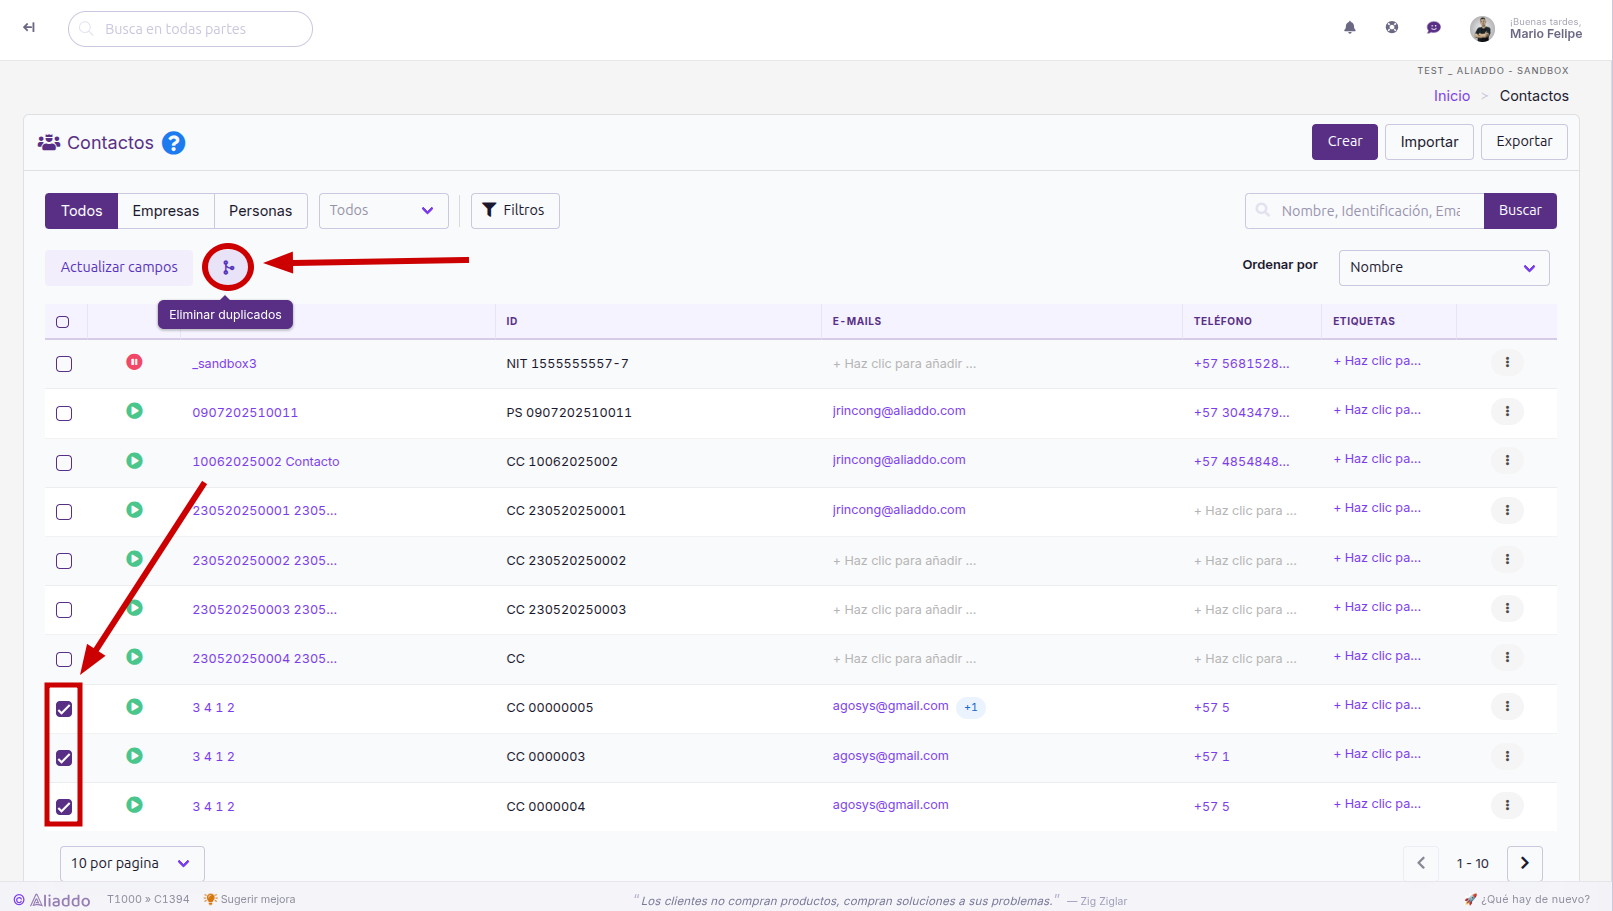Open the chat bubble icon in header

pyautogui.click(x=1434, y=28)
